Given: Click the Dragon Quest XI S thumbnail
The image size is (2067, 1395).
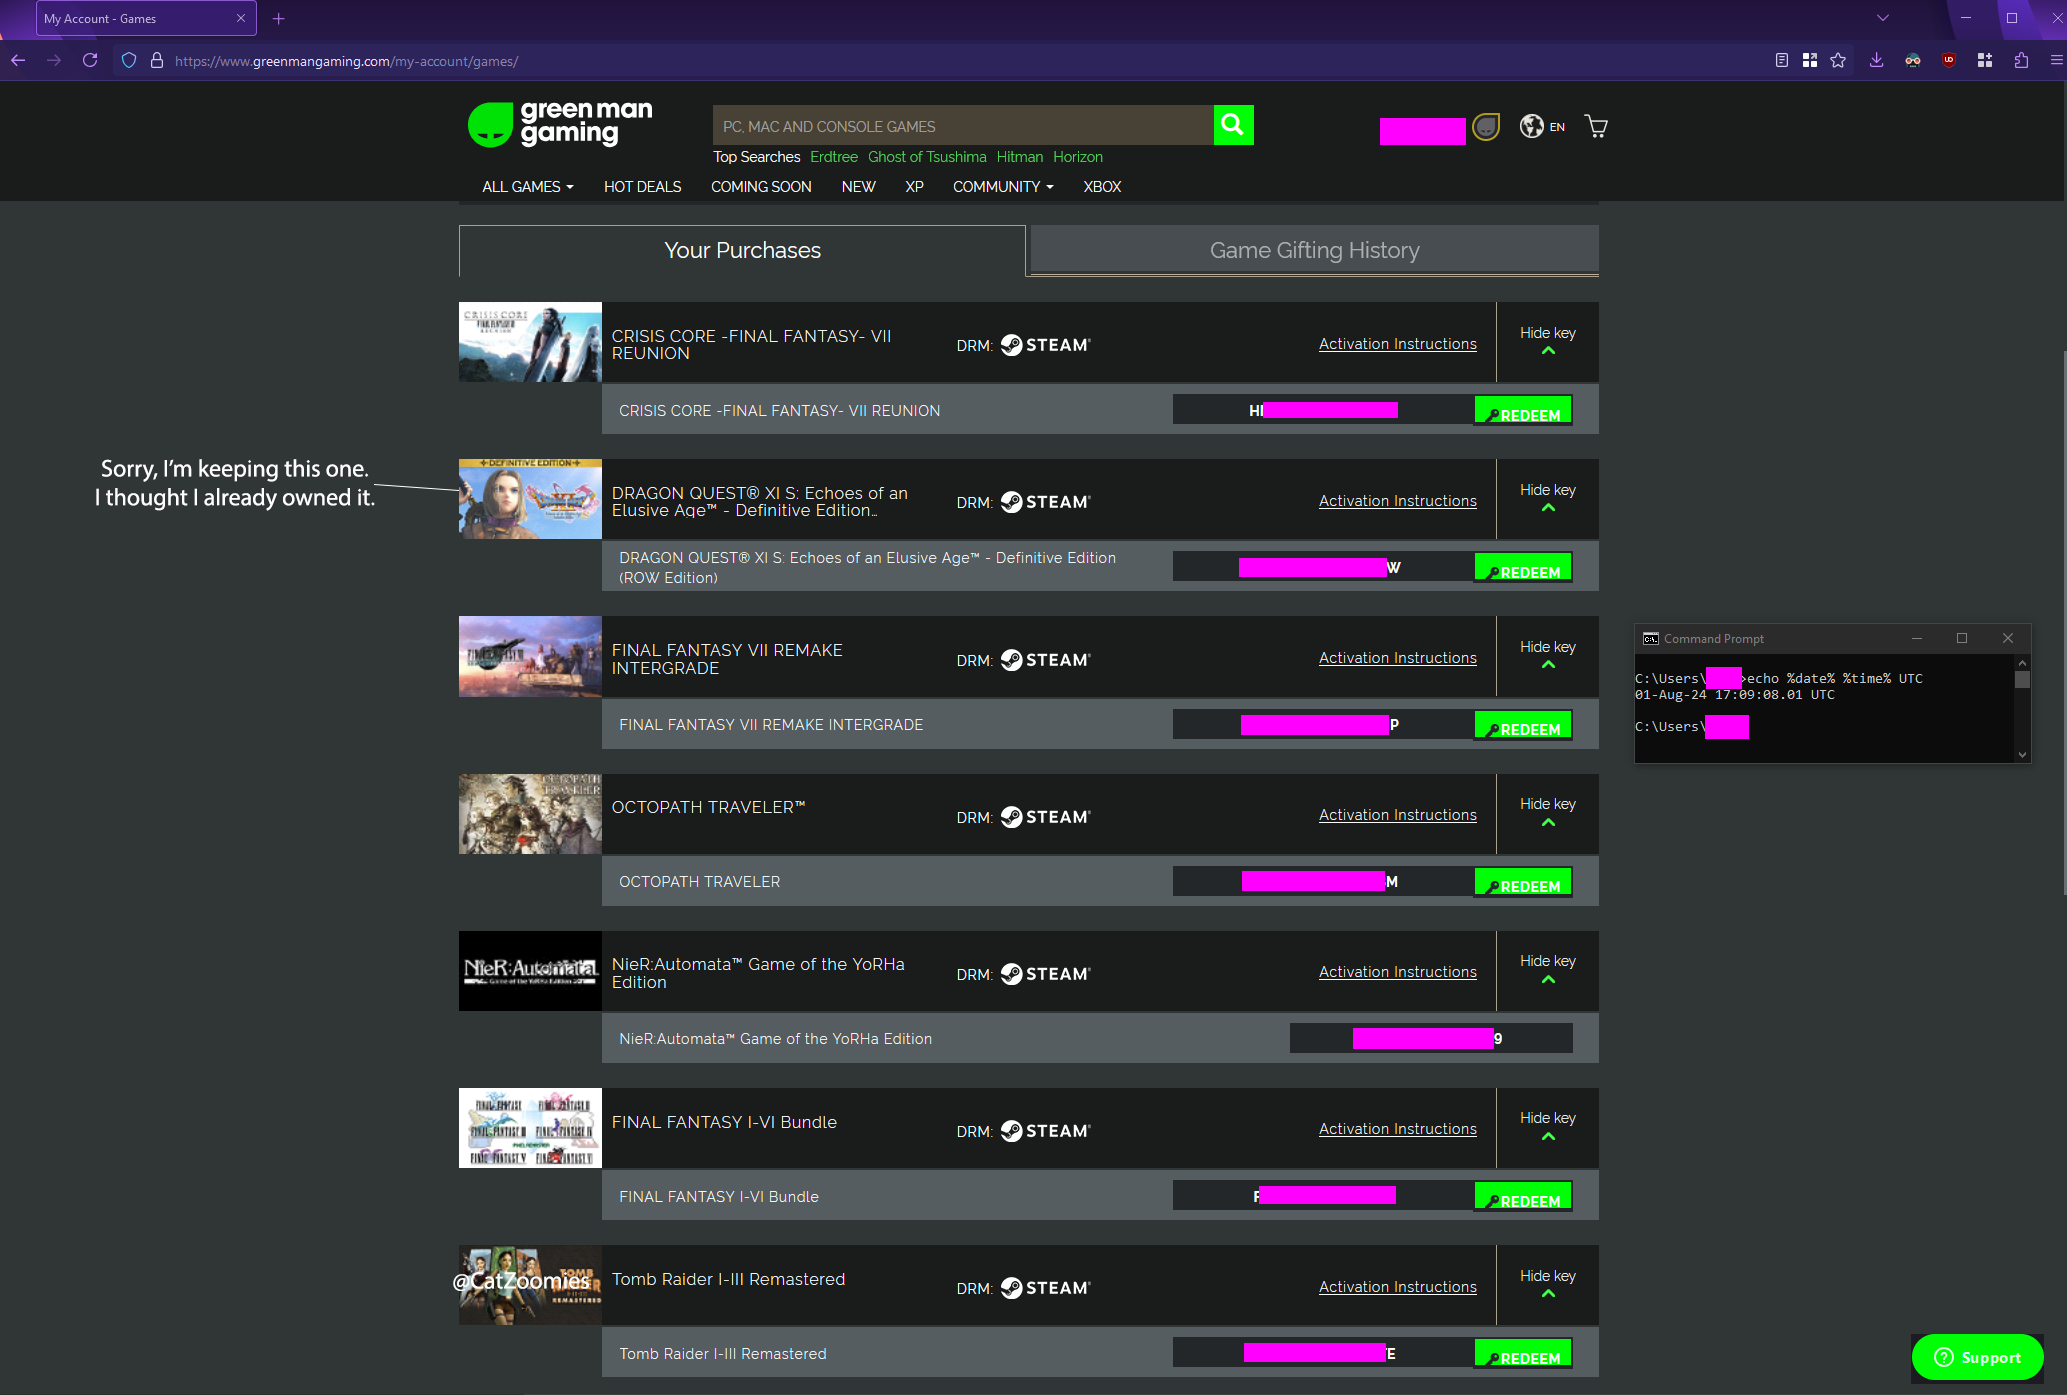Looking at the screenshot, I should click(x=530, y=499).
